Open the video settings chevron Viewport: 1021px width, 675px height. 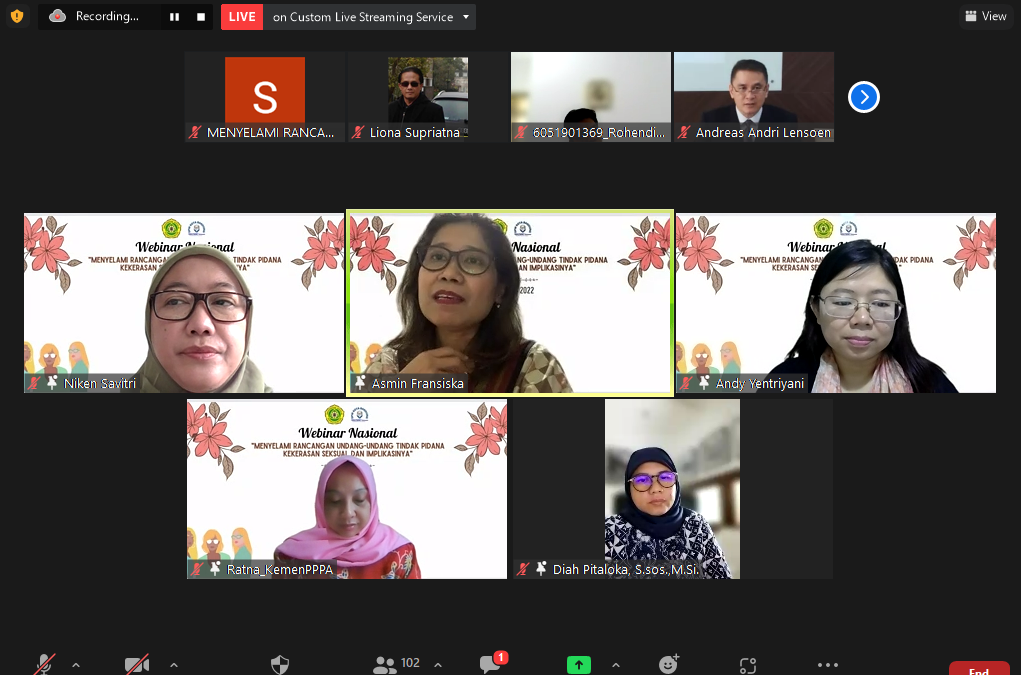(x=173, y=664)
